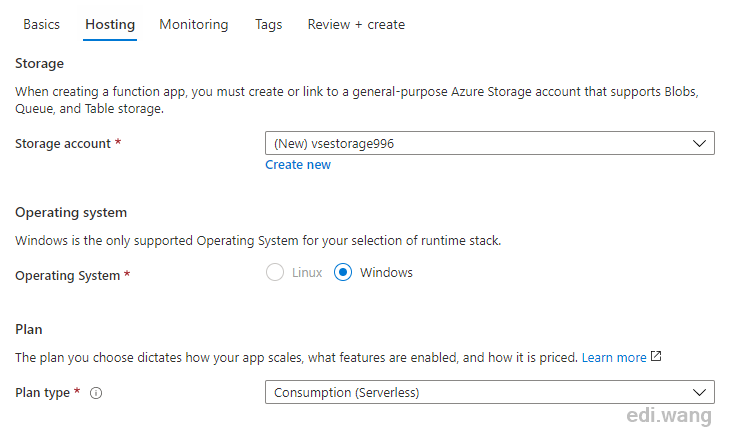Viewport: 730px width, 444px height.
Task: Switch to the Basics tab
Action: point(41,24)
